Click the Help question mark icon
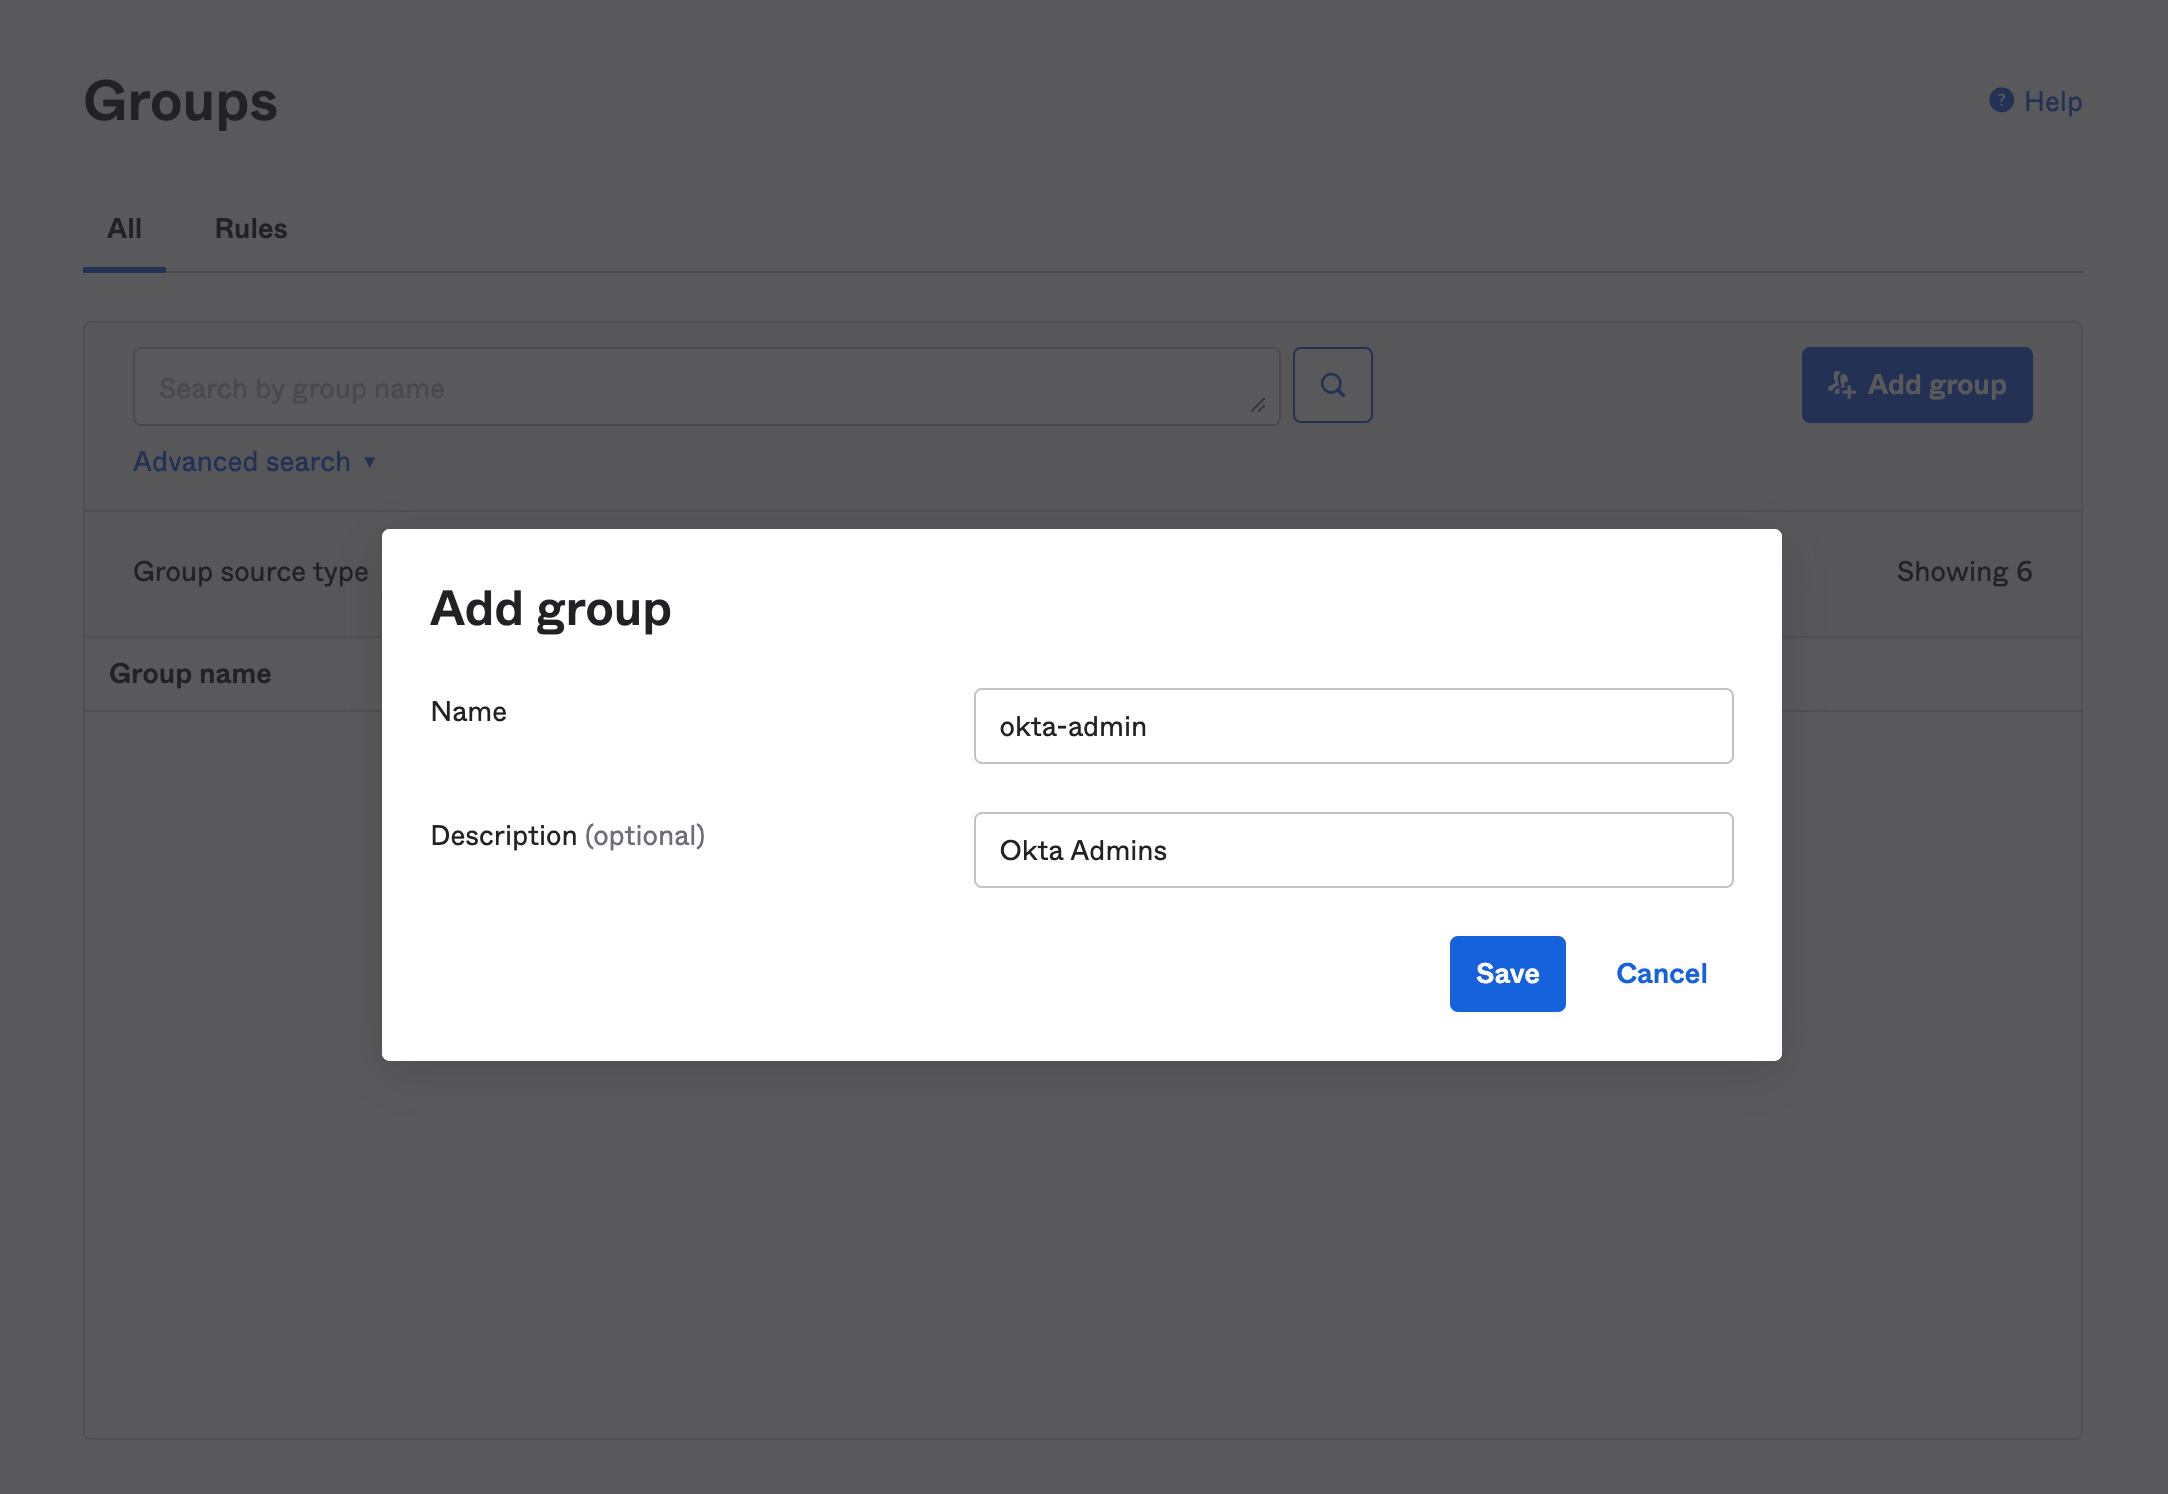The width and height of the screenshot is (2168, 1494). pos(1999,100)
